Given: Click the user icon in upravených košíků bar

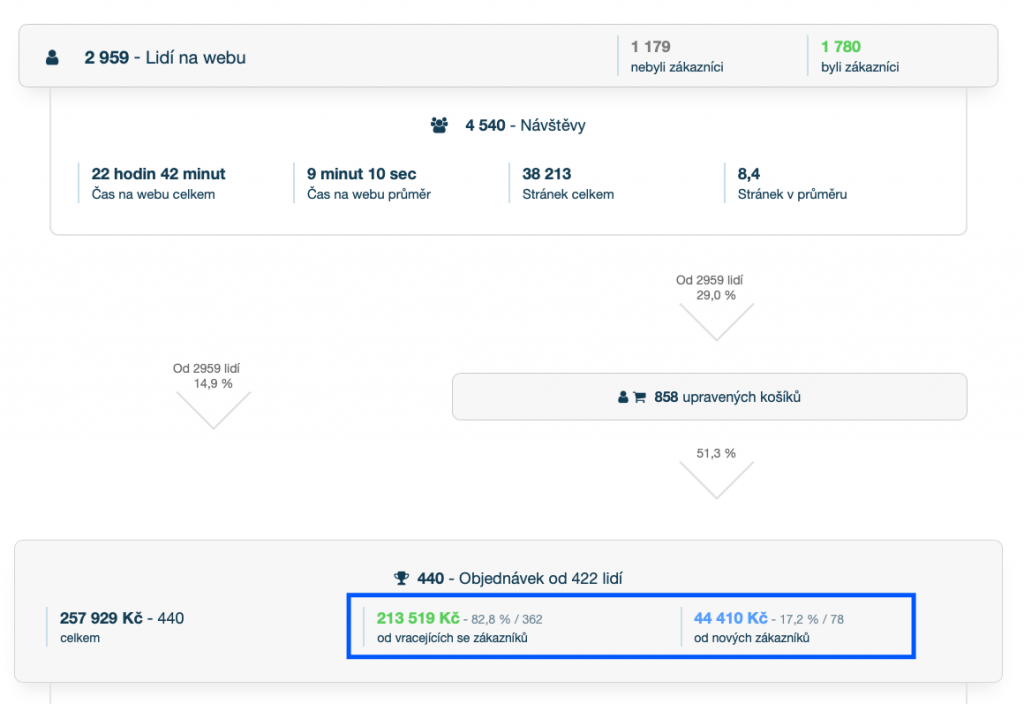Looking at the screenshot, I should pyautogui.click(x=623, y=397).
